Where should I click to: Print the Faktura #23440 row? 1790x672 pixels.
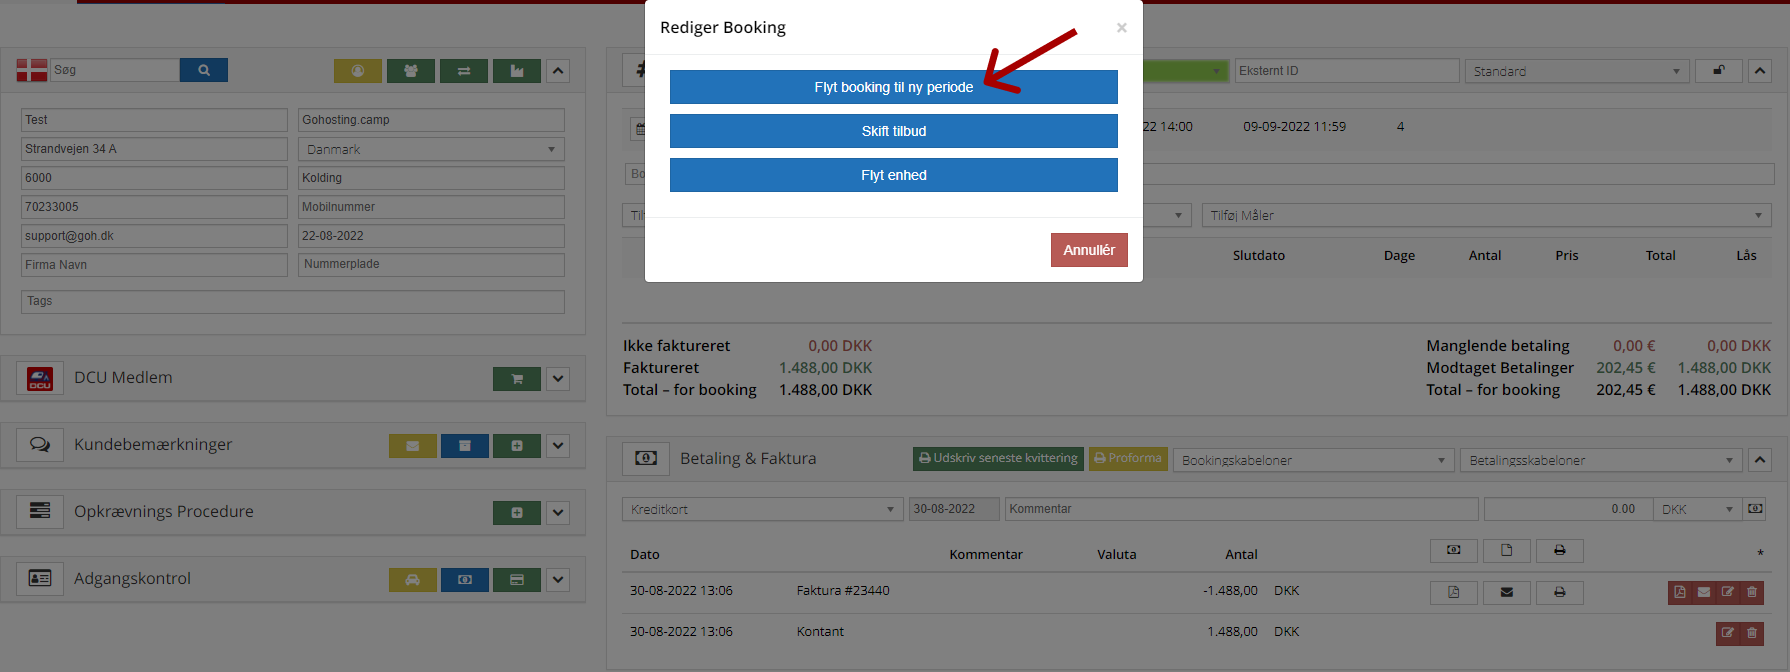(1559, 592)
